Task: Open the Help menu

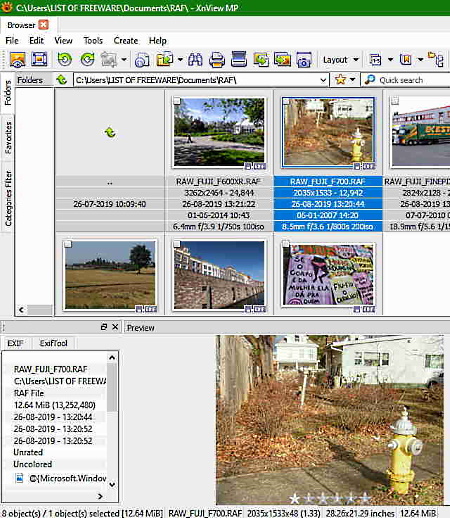Action: 158,41
